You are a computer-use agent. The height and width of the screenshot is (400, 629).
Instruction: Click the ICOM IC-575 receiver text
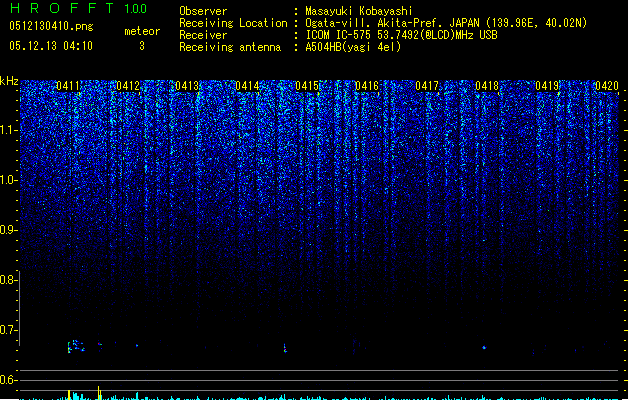[402, 35]
